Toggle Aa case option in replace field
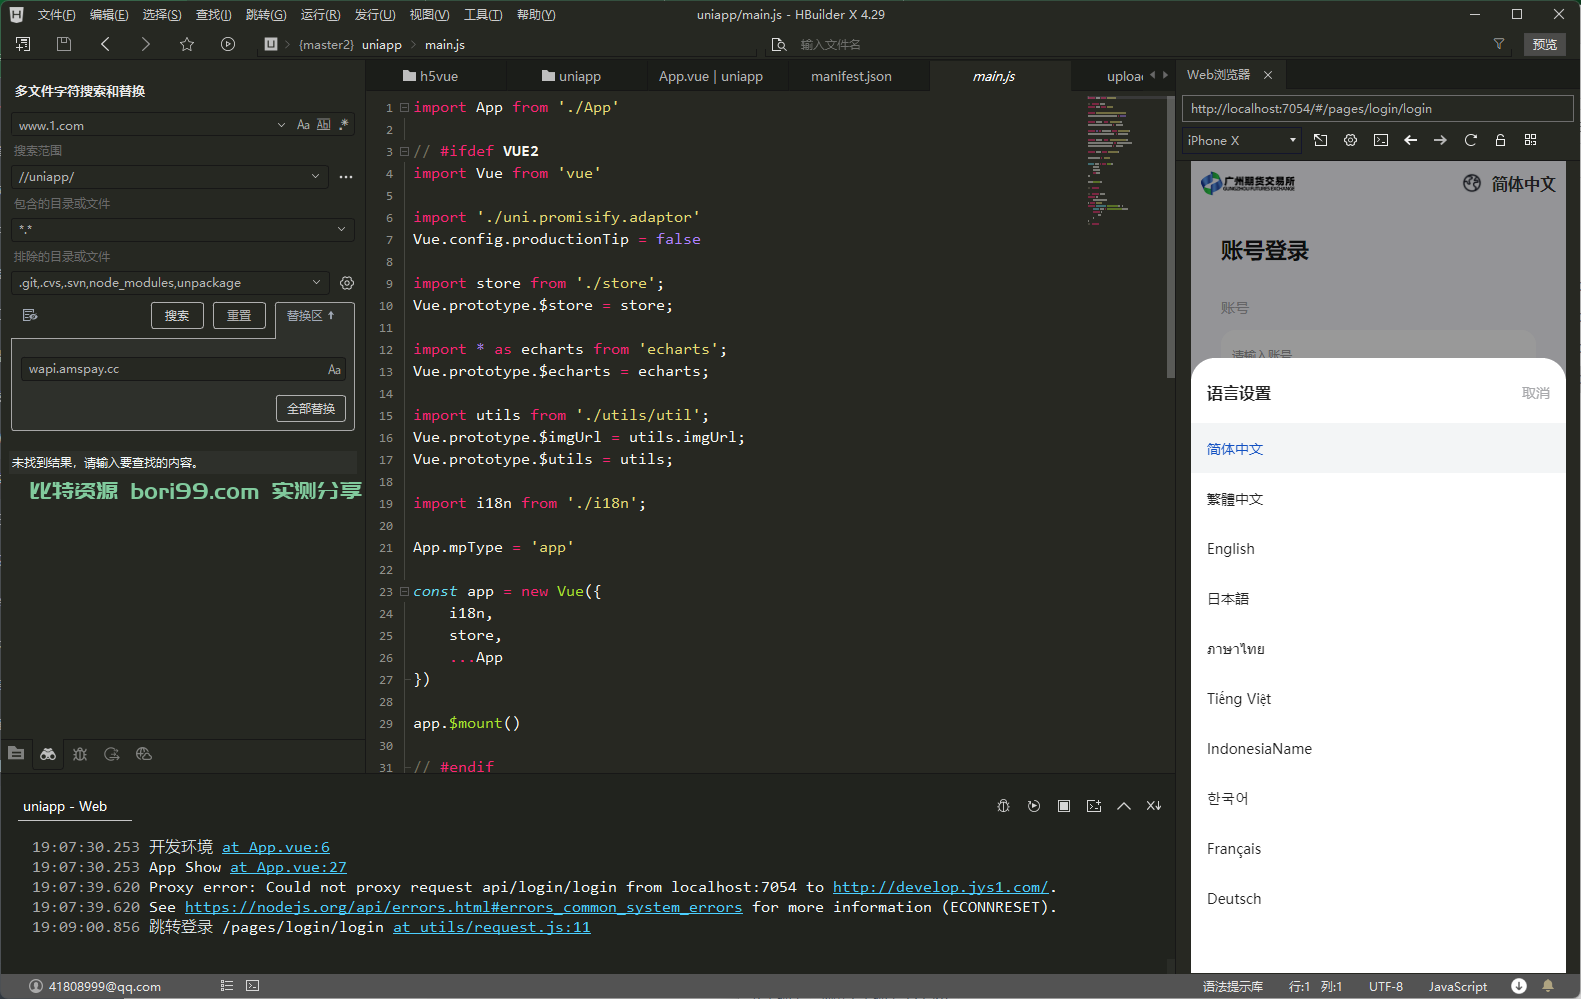This screenshot has width=1581, height=999. [x=334, y=370]
